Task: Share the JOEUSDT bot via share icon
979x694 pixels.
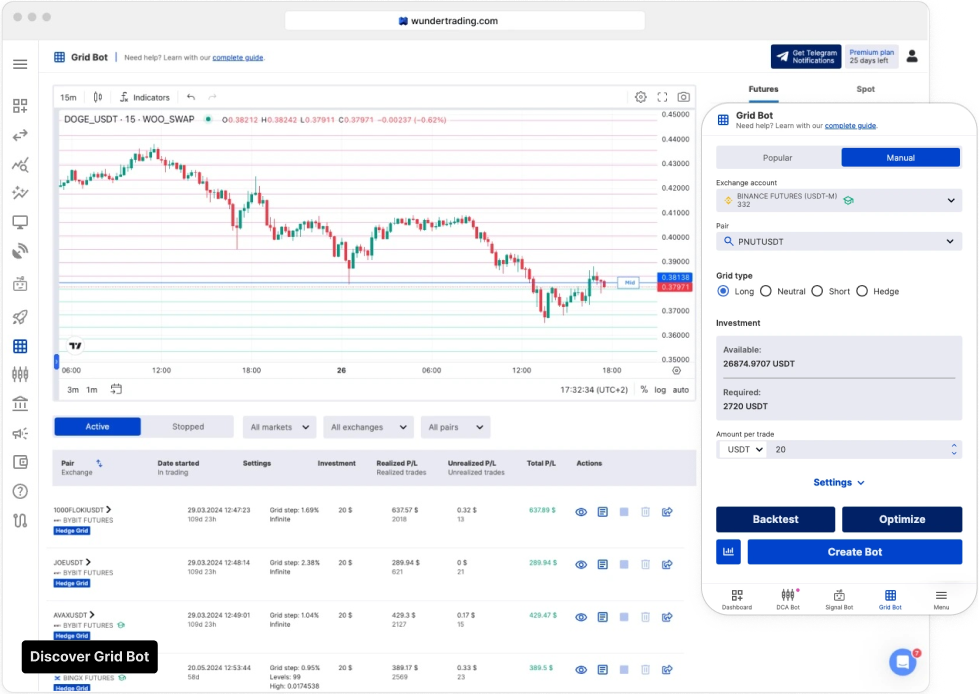Action: coord(667,564)
